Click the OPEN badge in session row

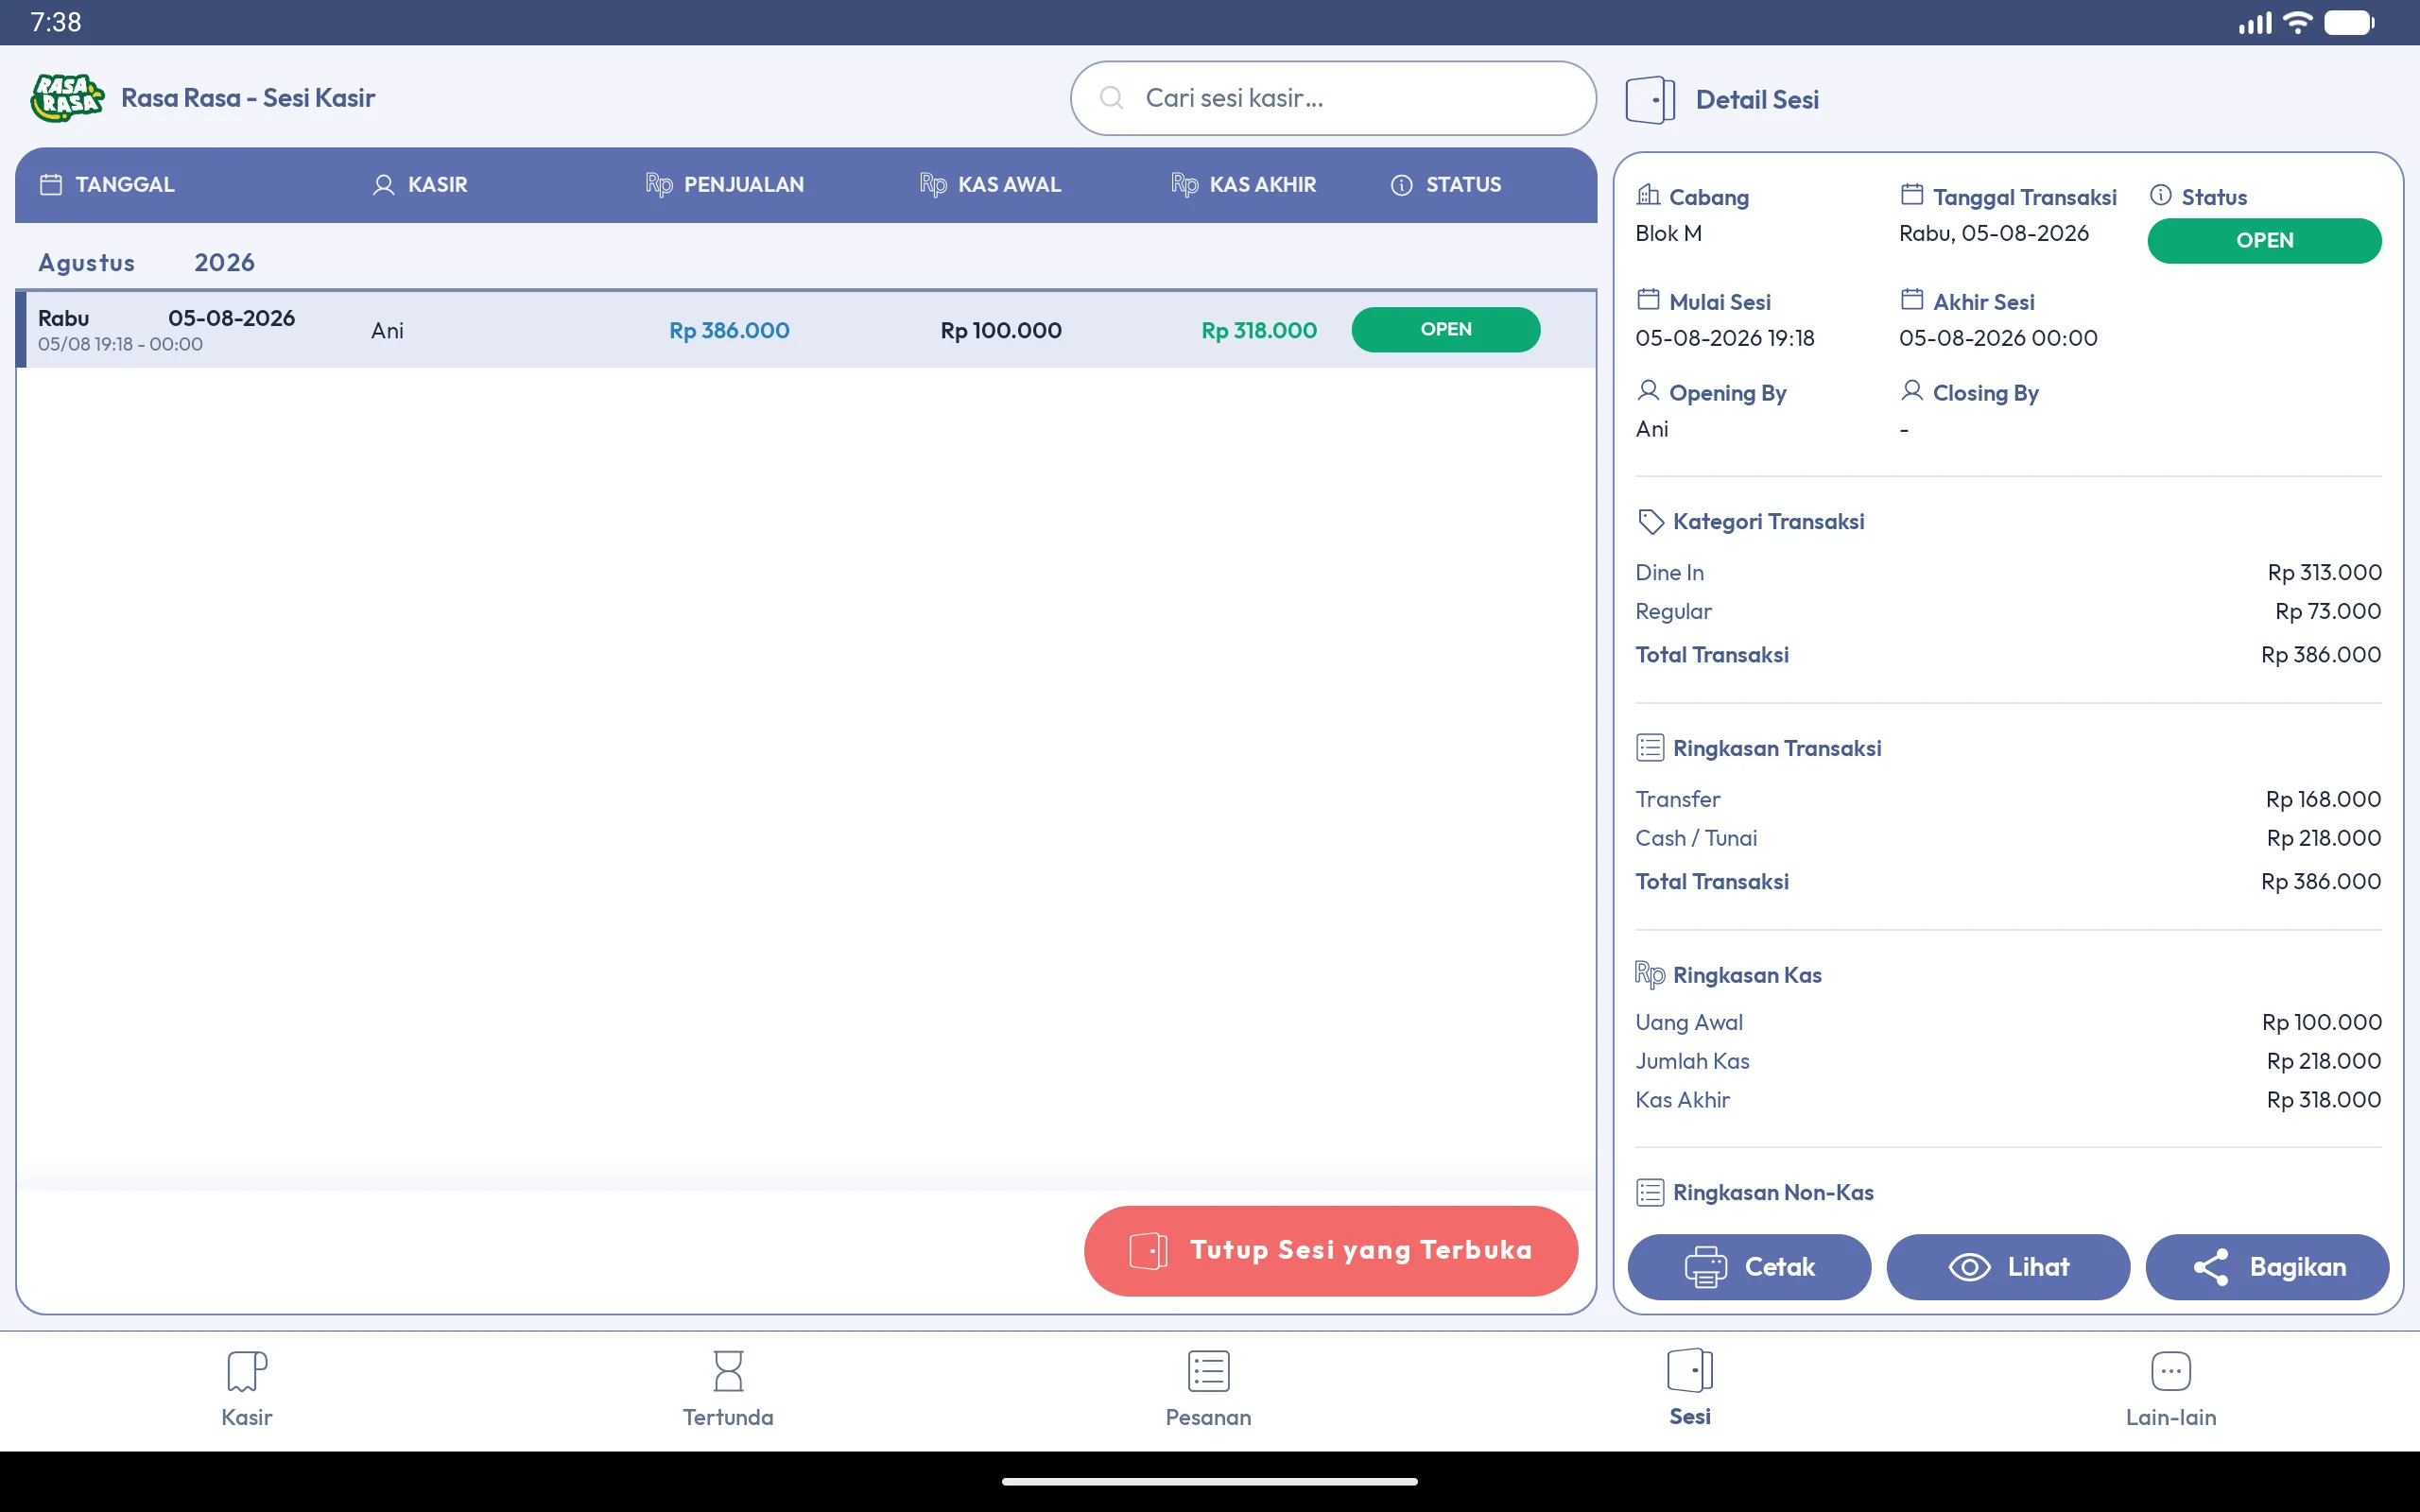(1446, 330)
